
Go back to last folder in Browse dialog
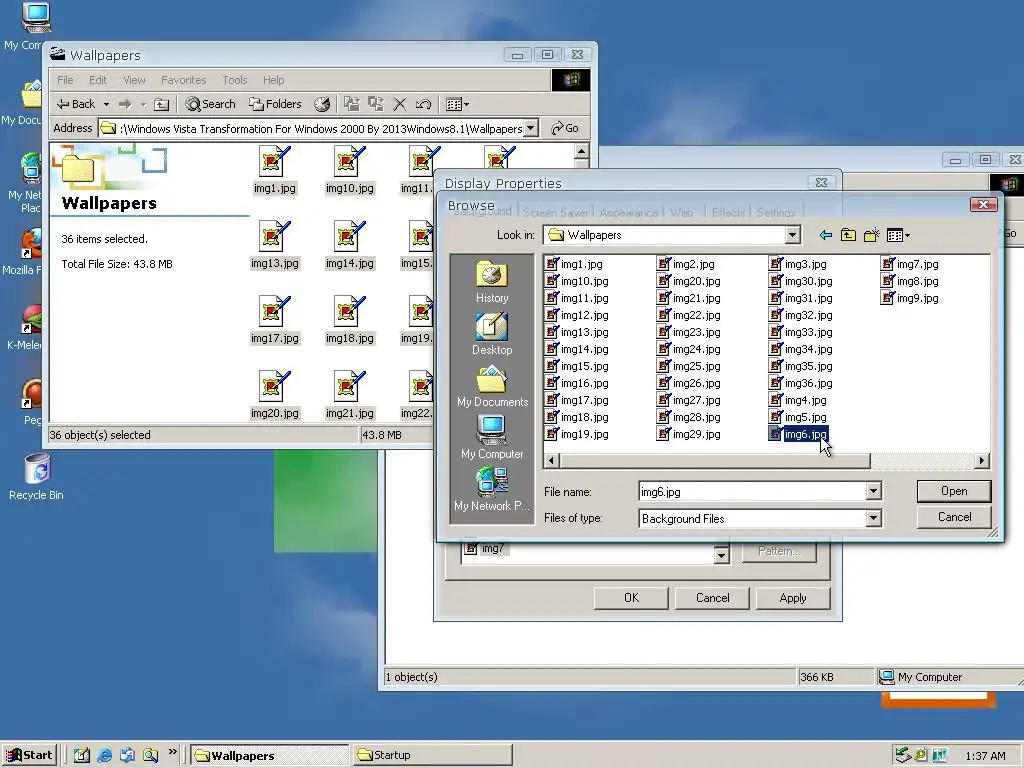tap(825, 235)
